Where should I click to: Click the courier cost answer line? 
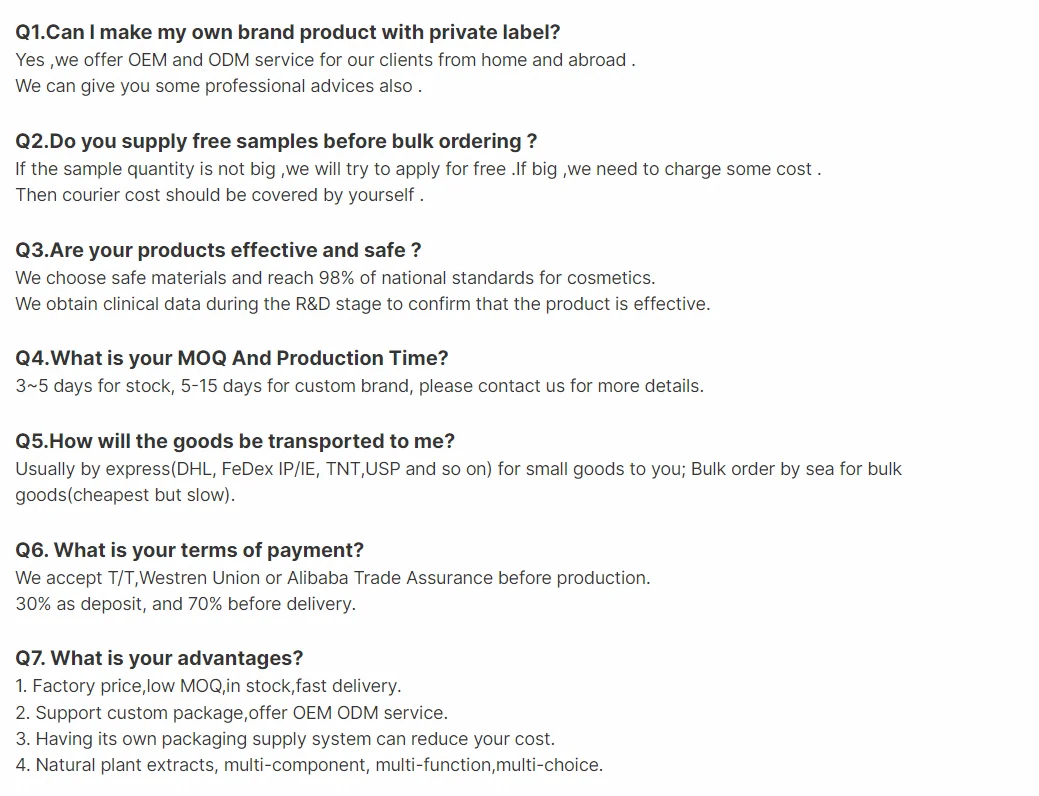[219, 195]
